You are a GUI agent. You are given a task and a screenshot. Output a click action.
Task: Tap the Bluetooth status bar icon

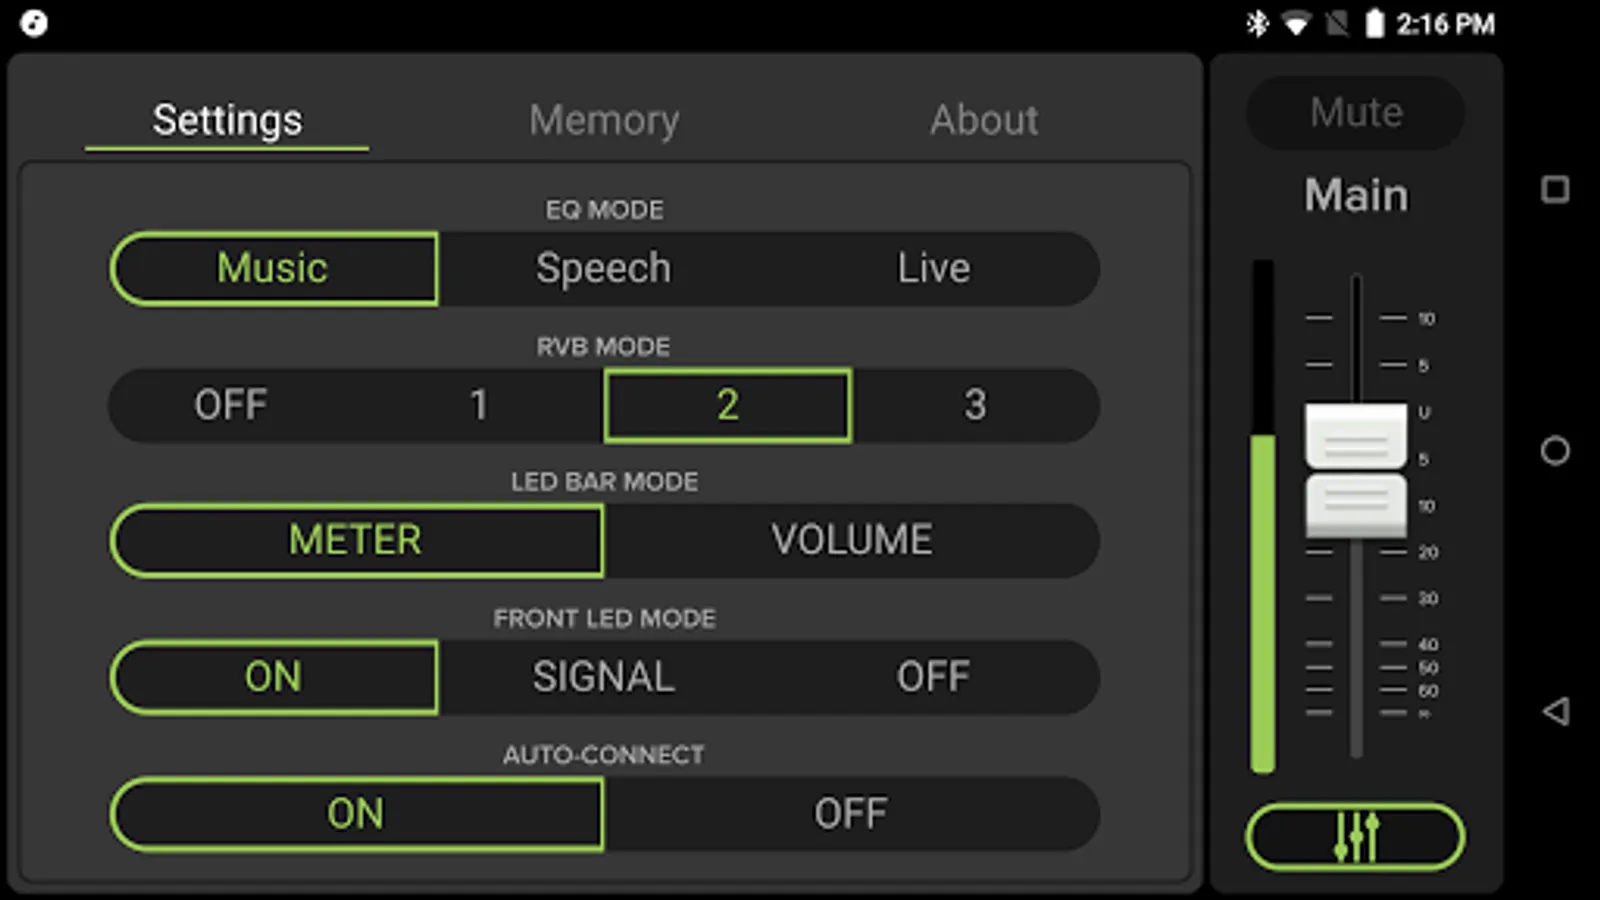(1257, 23)
